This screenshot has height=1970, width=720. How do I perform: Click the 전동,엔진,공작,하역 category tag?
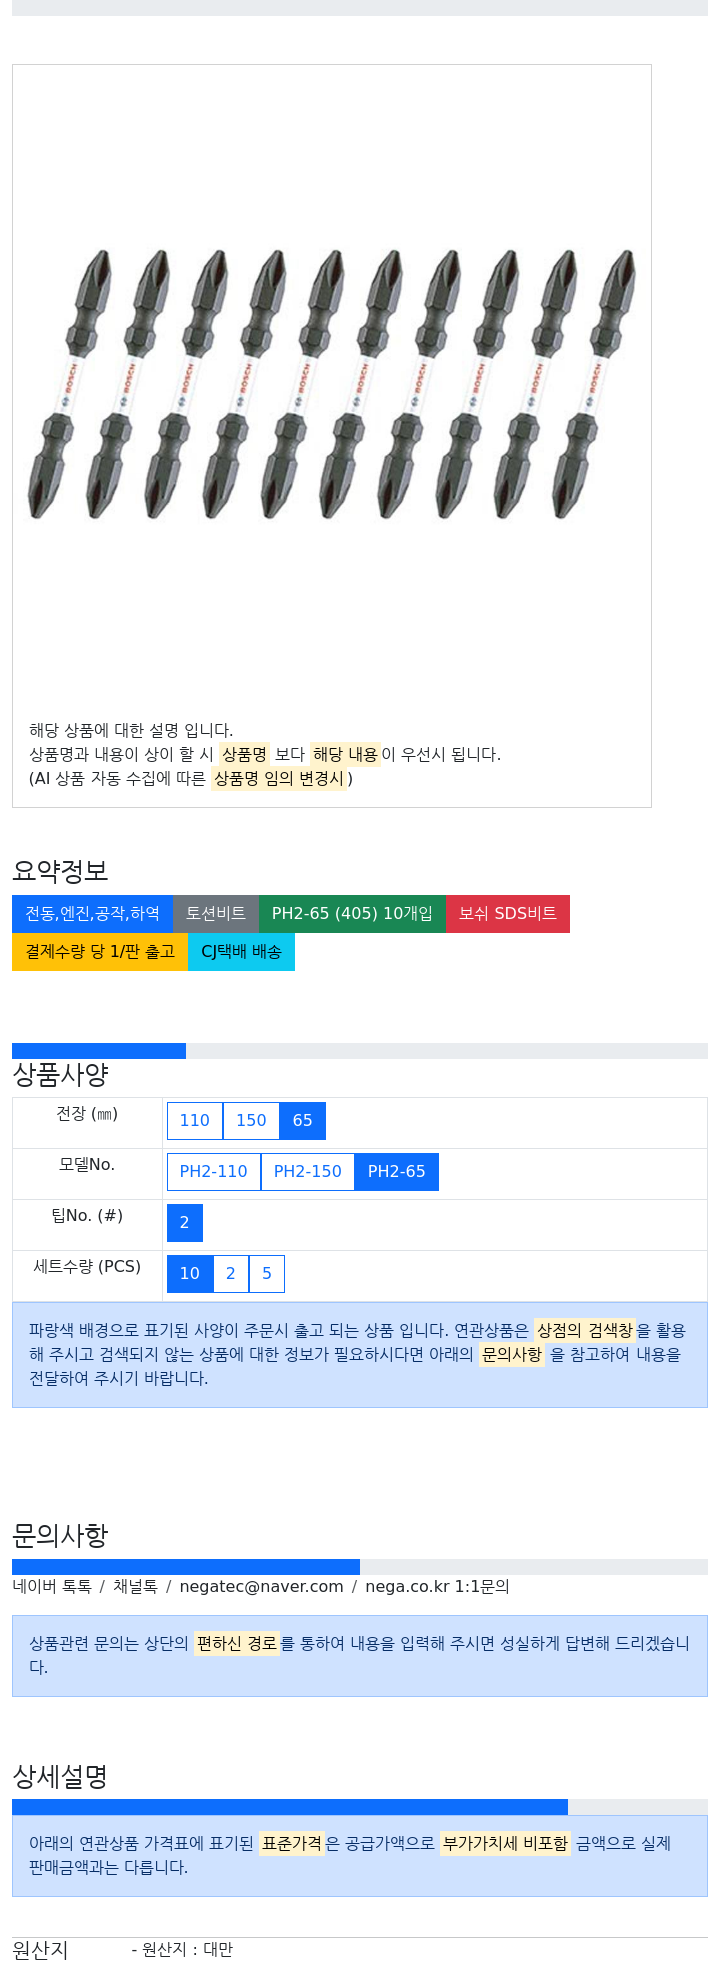pos(93,914)
